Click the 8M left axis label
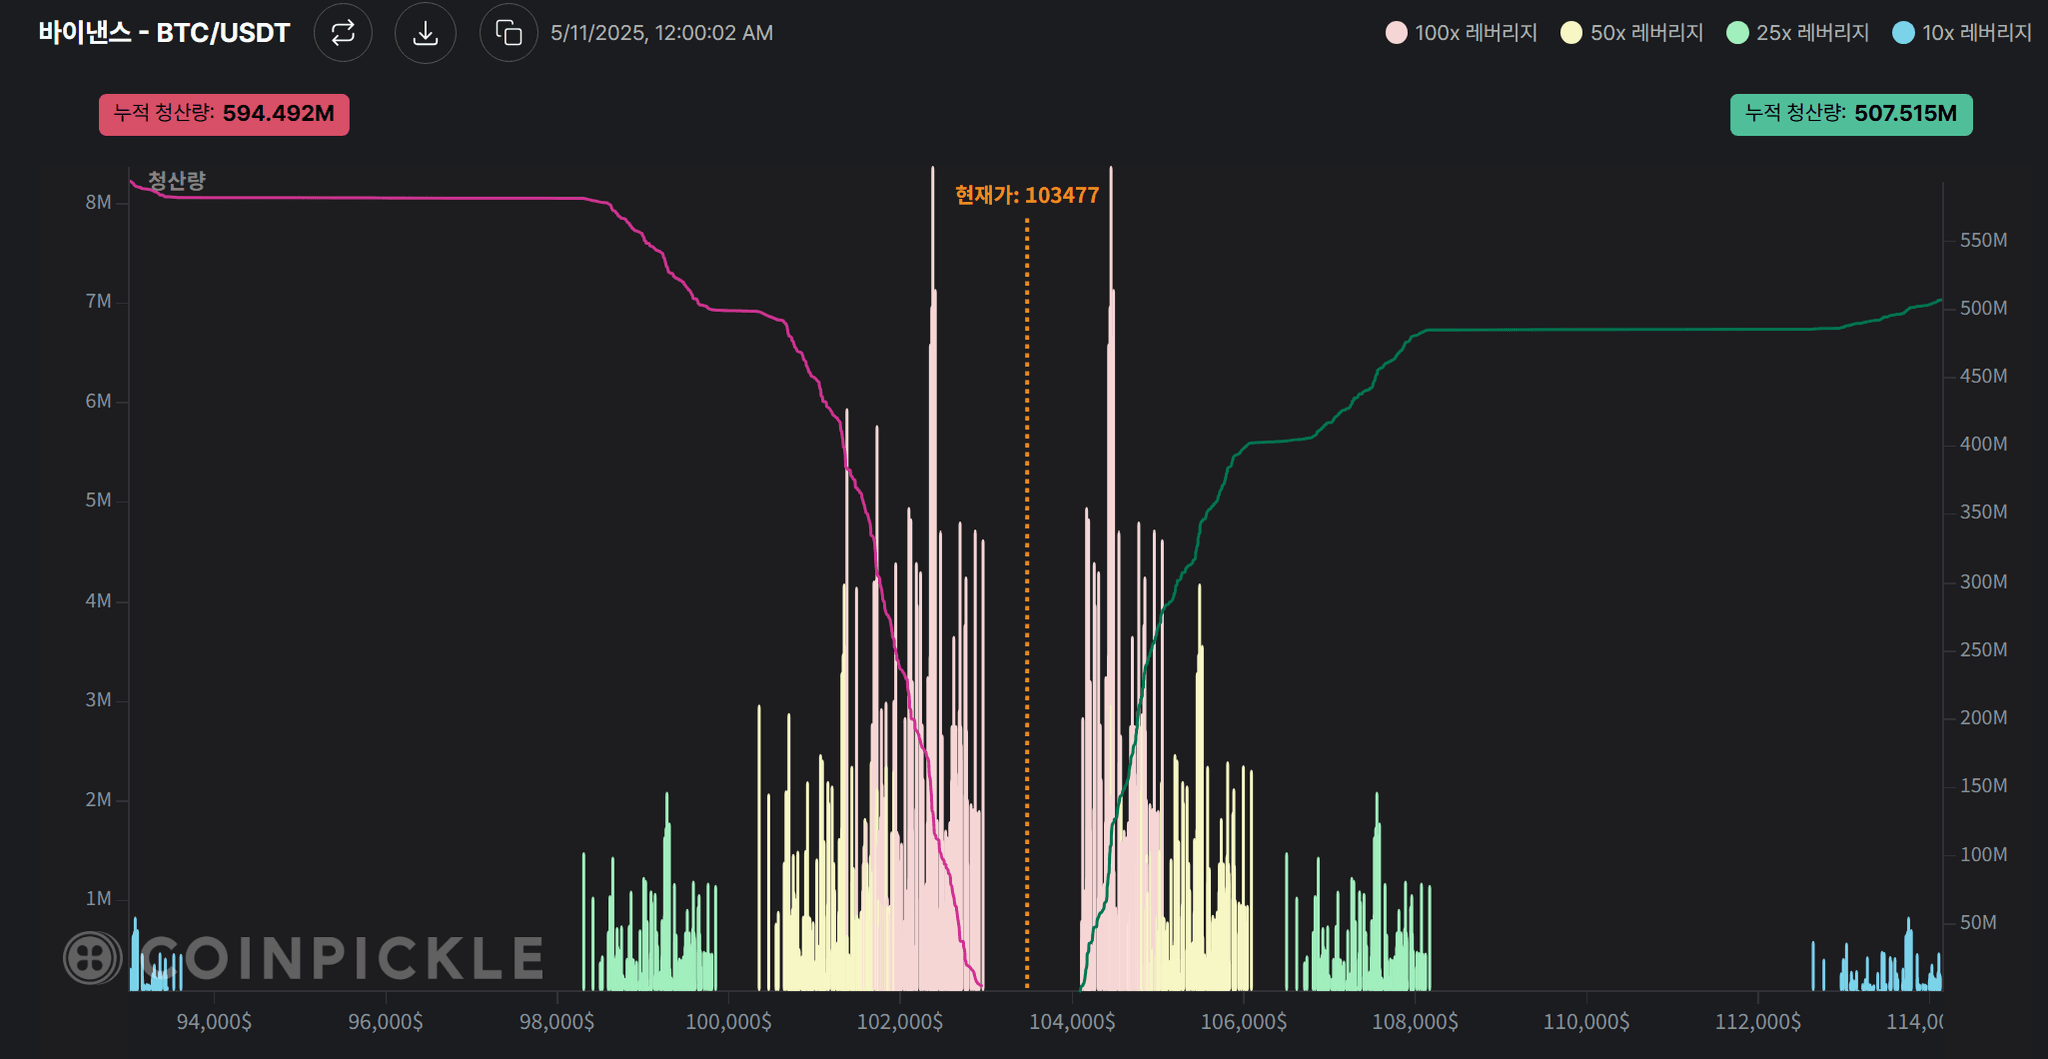 (98, 202)
